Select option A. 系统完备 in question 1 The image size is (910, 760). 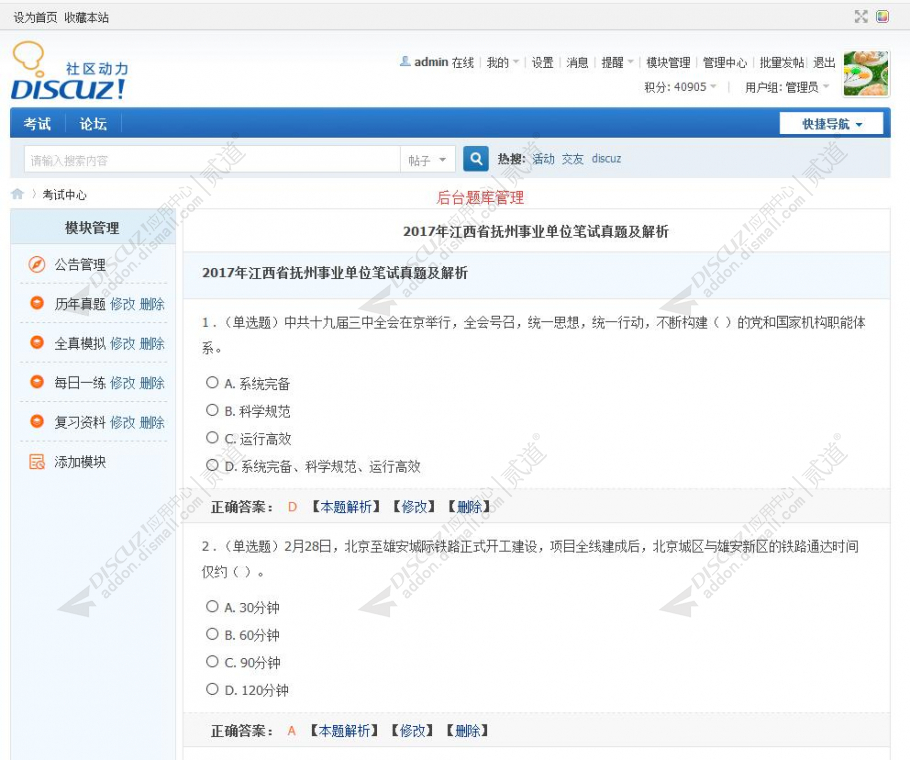point(212,382)
